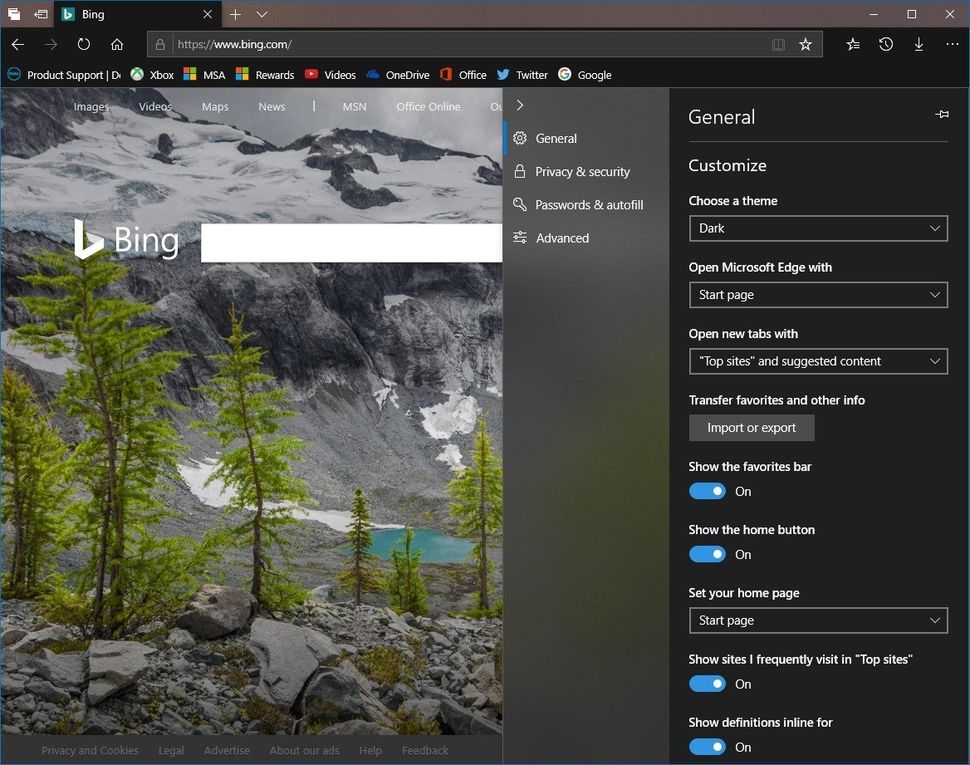Open the Open new tabs with dropdown
This screenshot has width=970, height=765.
(x=818, y=361)
